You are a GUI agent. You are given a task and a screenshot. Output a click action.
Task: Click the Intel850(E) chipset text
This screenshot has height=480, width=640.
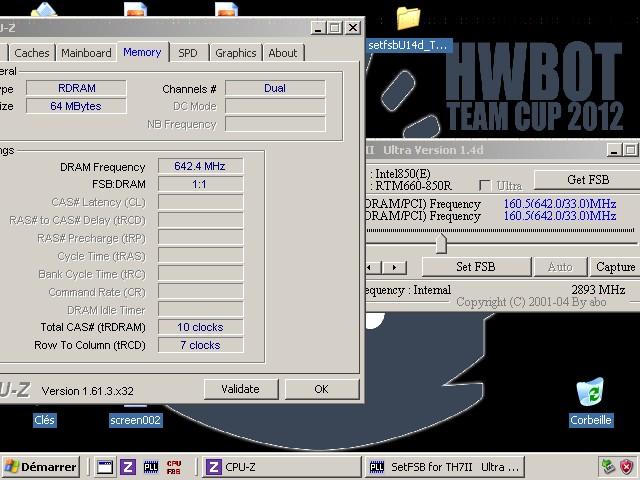[403, 174]
